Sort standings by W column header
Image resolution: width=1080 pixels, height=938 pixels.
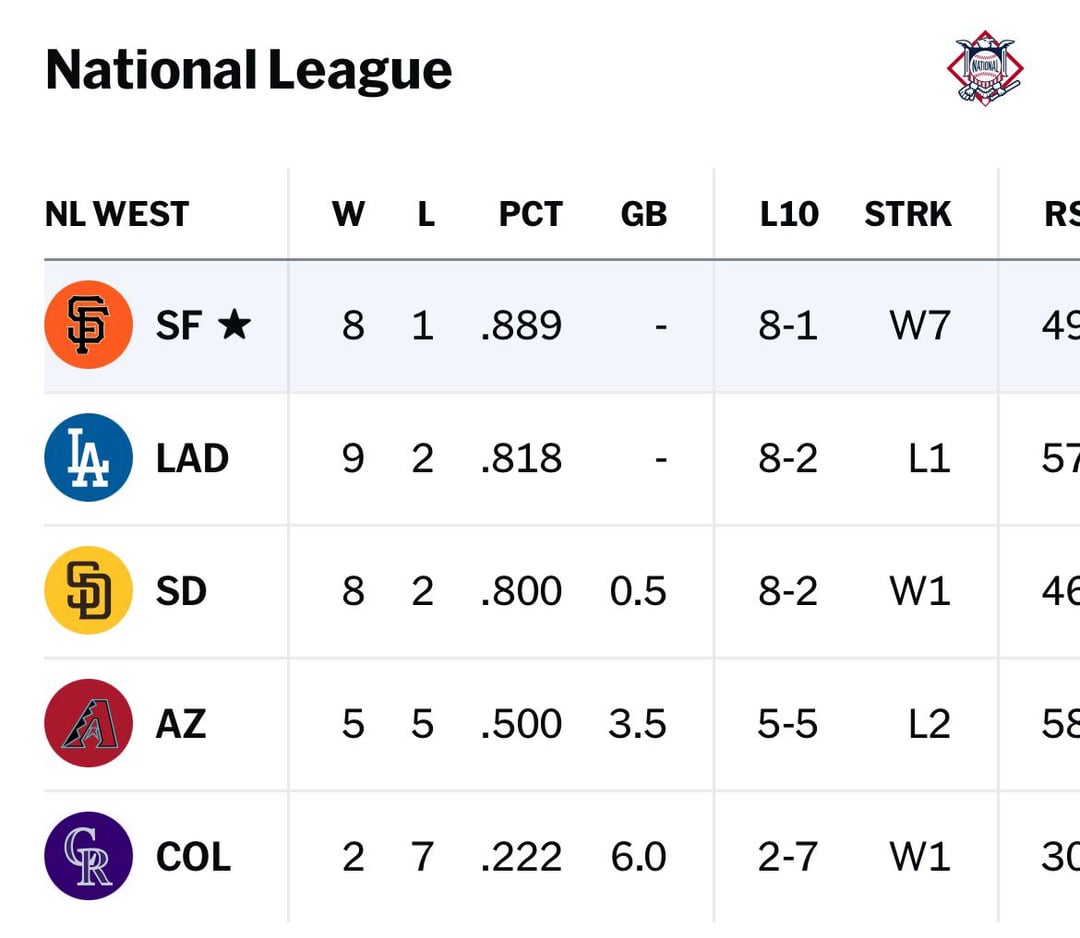[348, 214]
